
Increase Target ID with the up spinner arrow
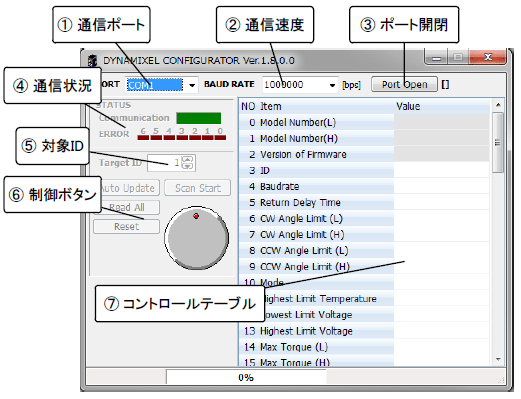click(x=188, y=159)
